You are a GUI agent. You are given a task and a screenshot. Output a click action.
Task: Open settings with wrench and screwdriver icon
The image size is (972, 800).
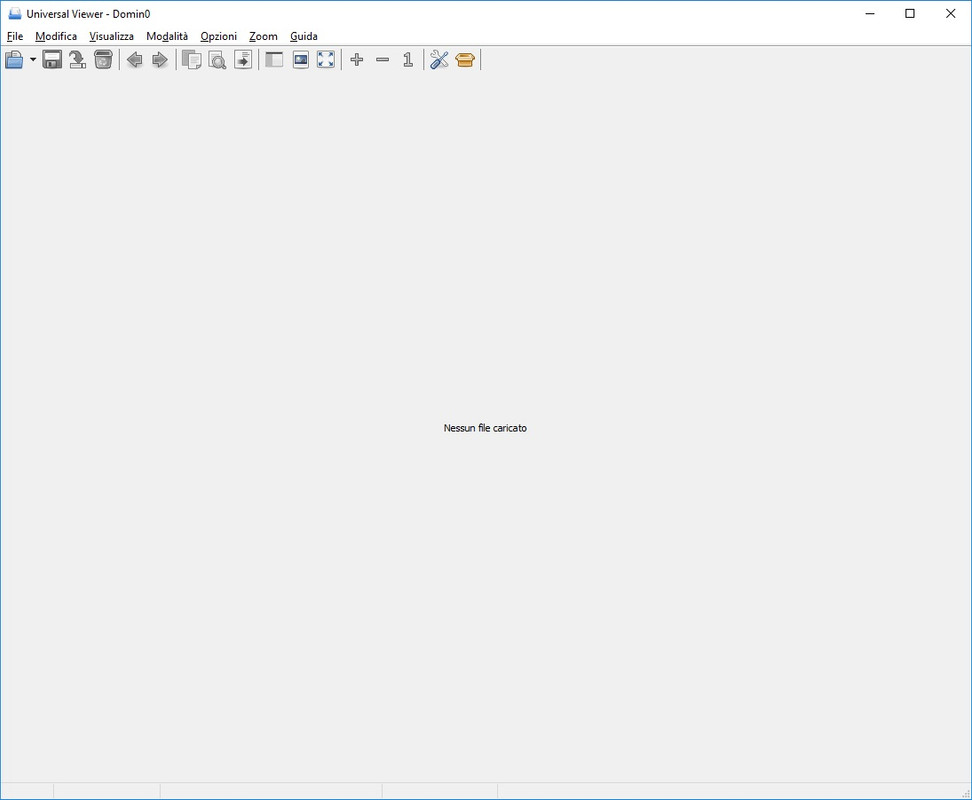click(x=440, y=60)
